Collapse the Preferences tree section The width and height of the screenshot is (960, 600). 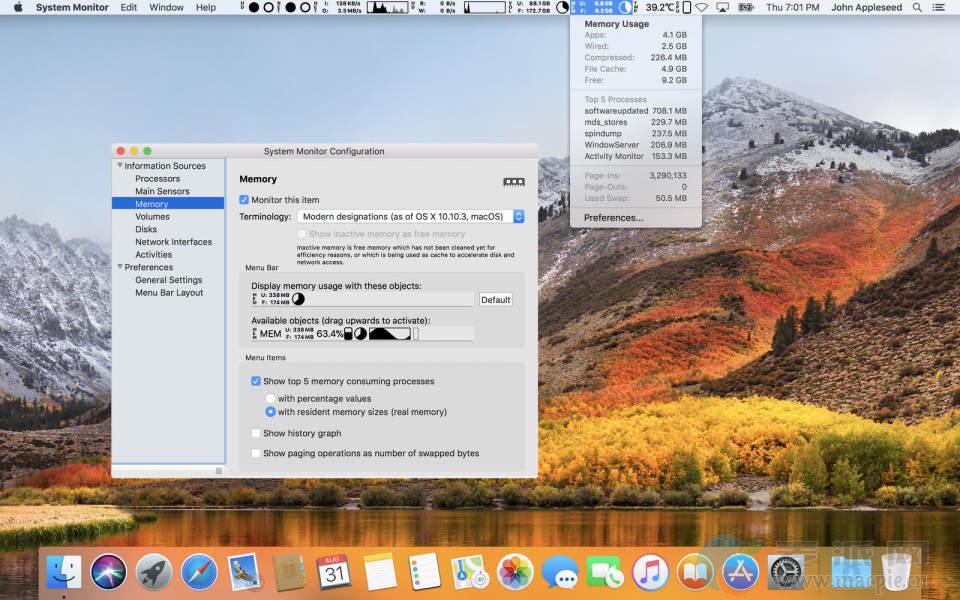(120, 267)
